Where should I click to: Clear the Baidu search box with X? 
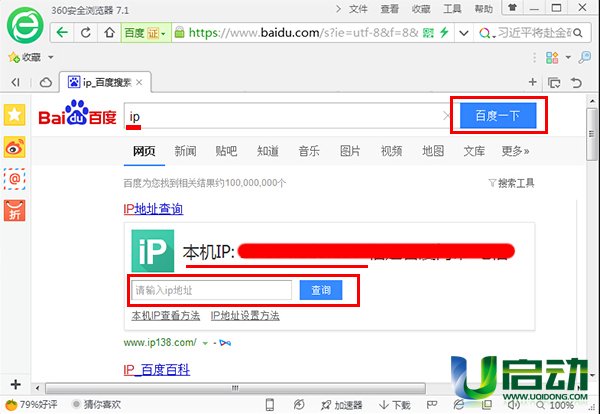click(446, 115)
